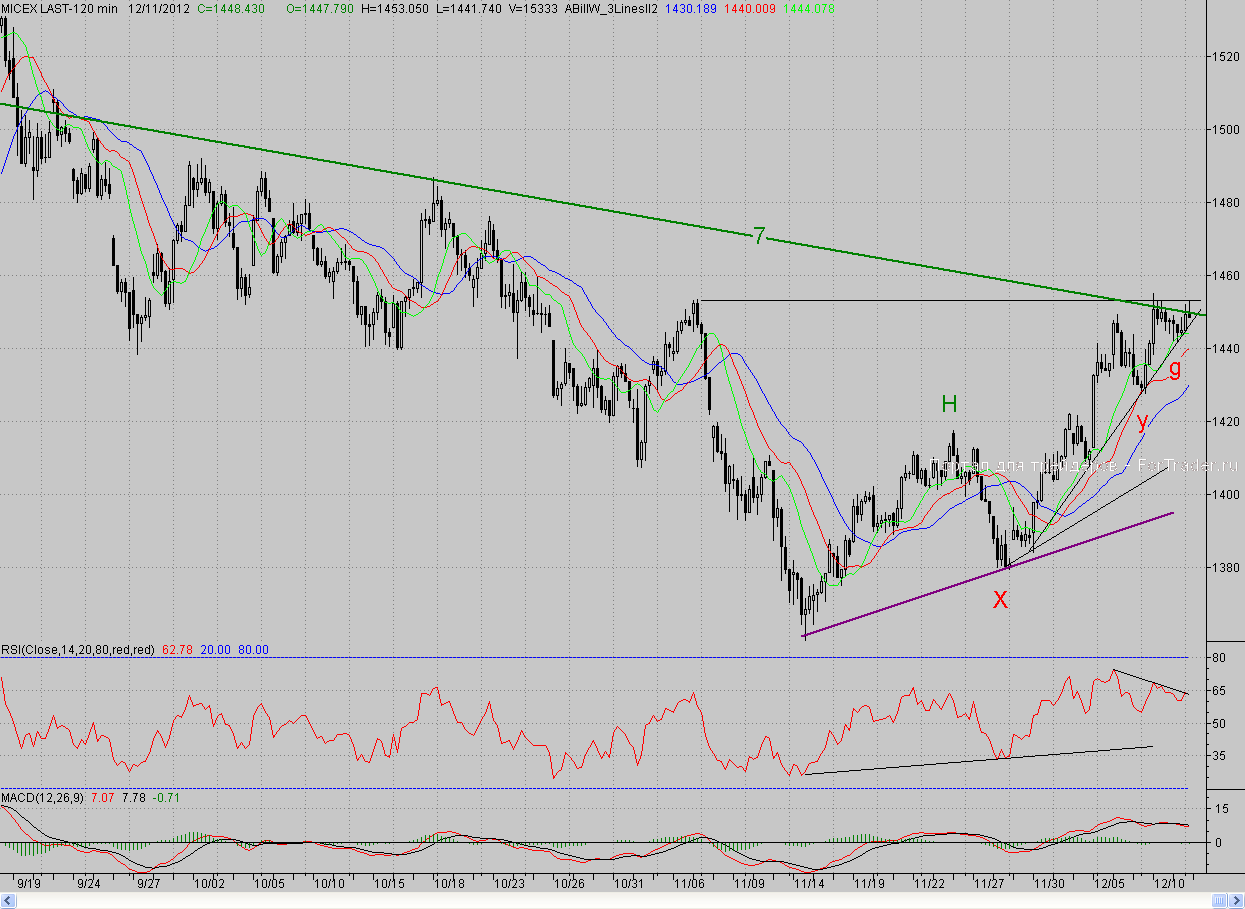
Task: Click the 12/10 date axis label
Action: pos(1169,884)
